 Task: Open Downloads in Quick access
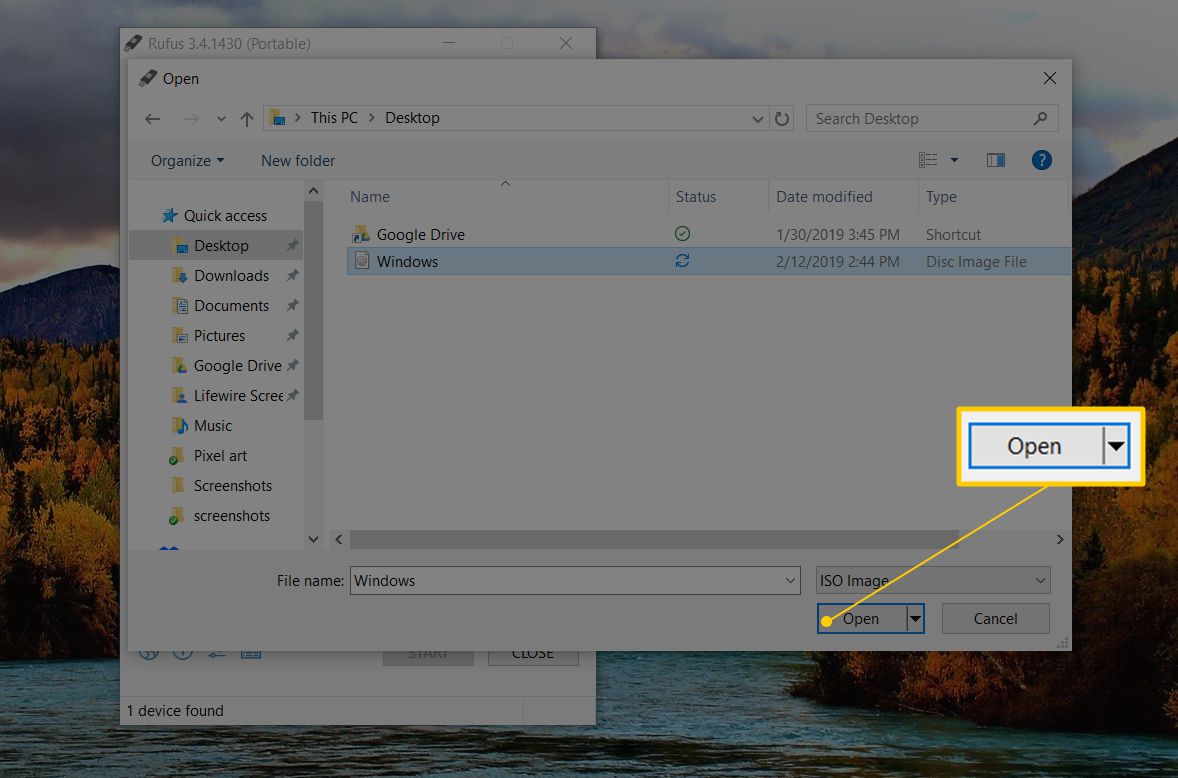pyautogui.click(x=231, y=276)
